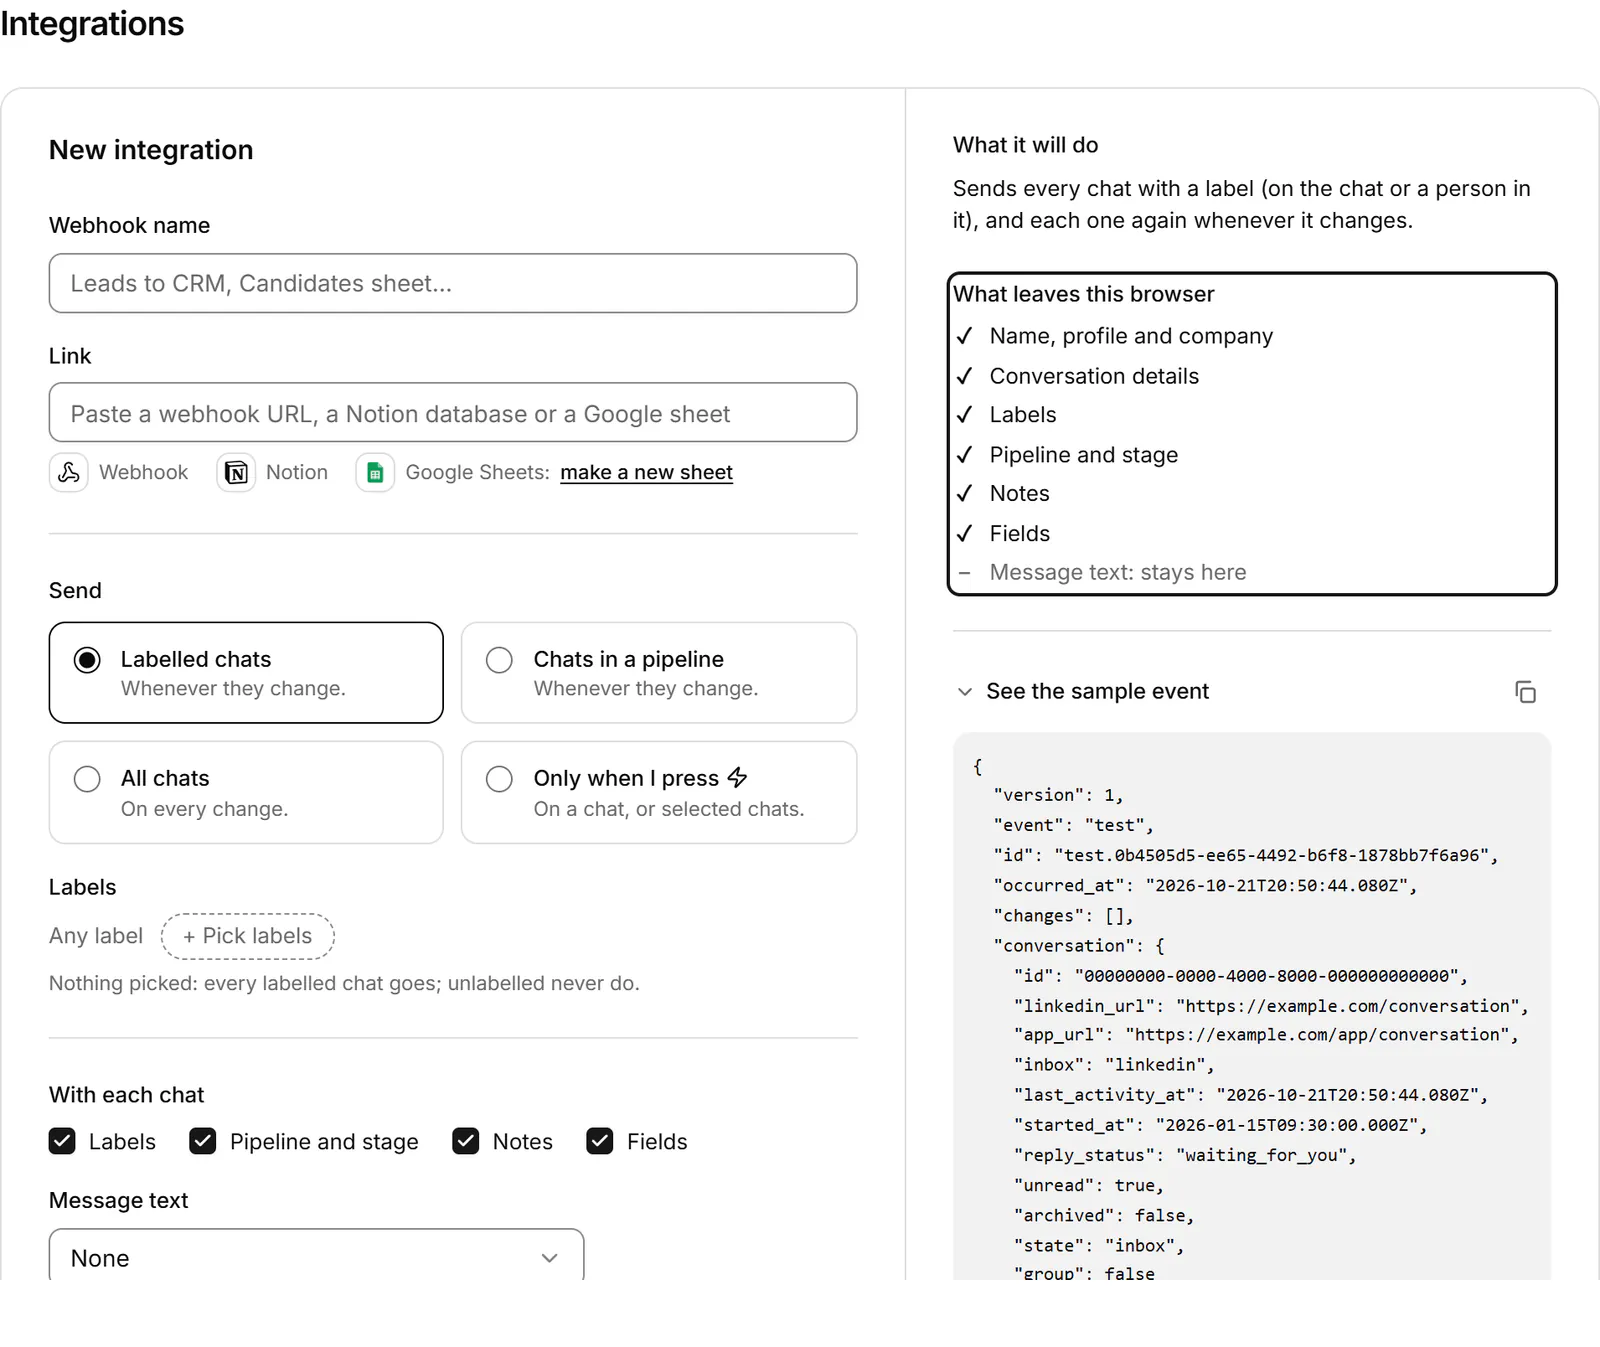Collapse the See the sample event section
1600x1347 pixels.
1083,691
